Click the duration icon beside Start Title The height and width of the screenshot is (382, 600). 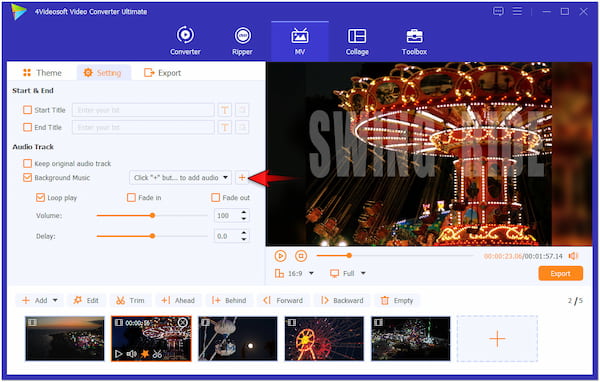click(x=242, y=110)
